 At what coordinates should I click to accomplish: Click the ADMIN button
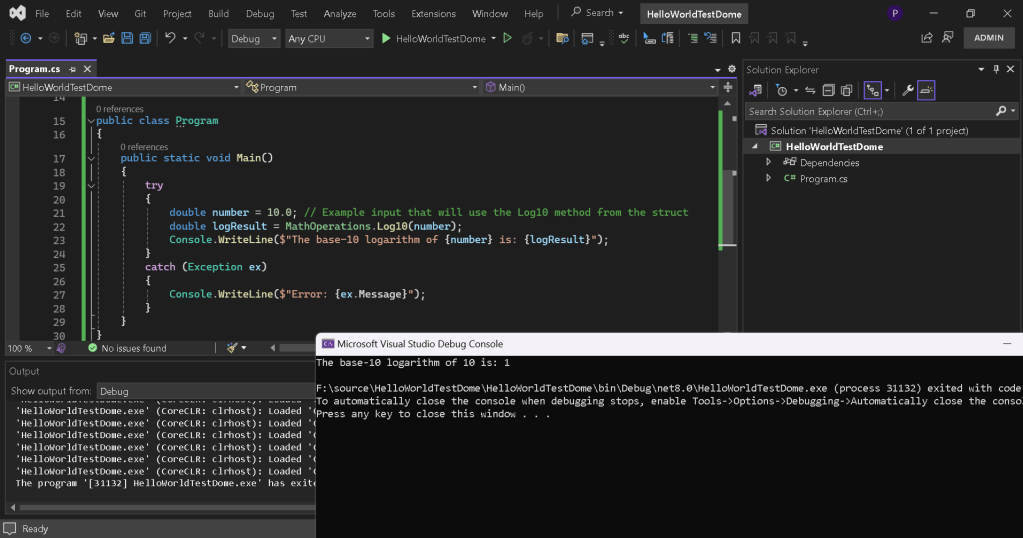point(988,38)
